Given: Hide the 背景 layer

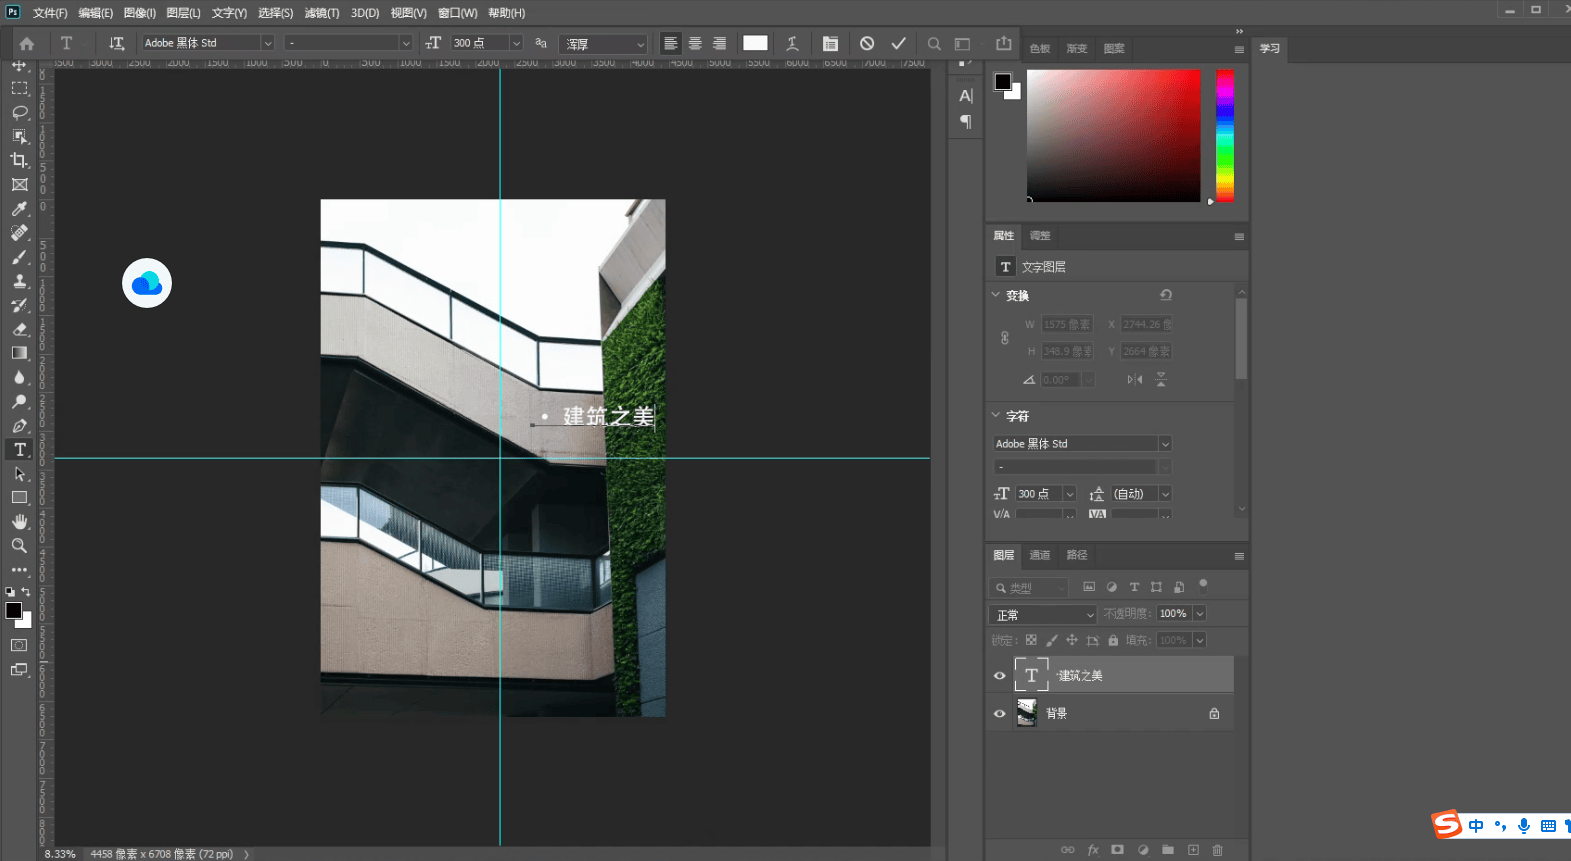Looking at the screenshot, I should coord(999,714).
